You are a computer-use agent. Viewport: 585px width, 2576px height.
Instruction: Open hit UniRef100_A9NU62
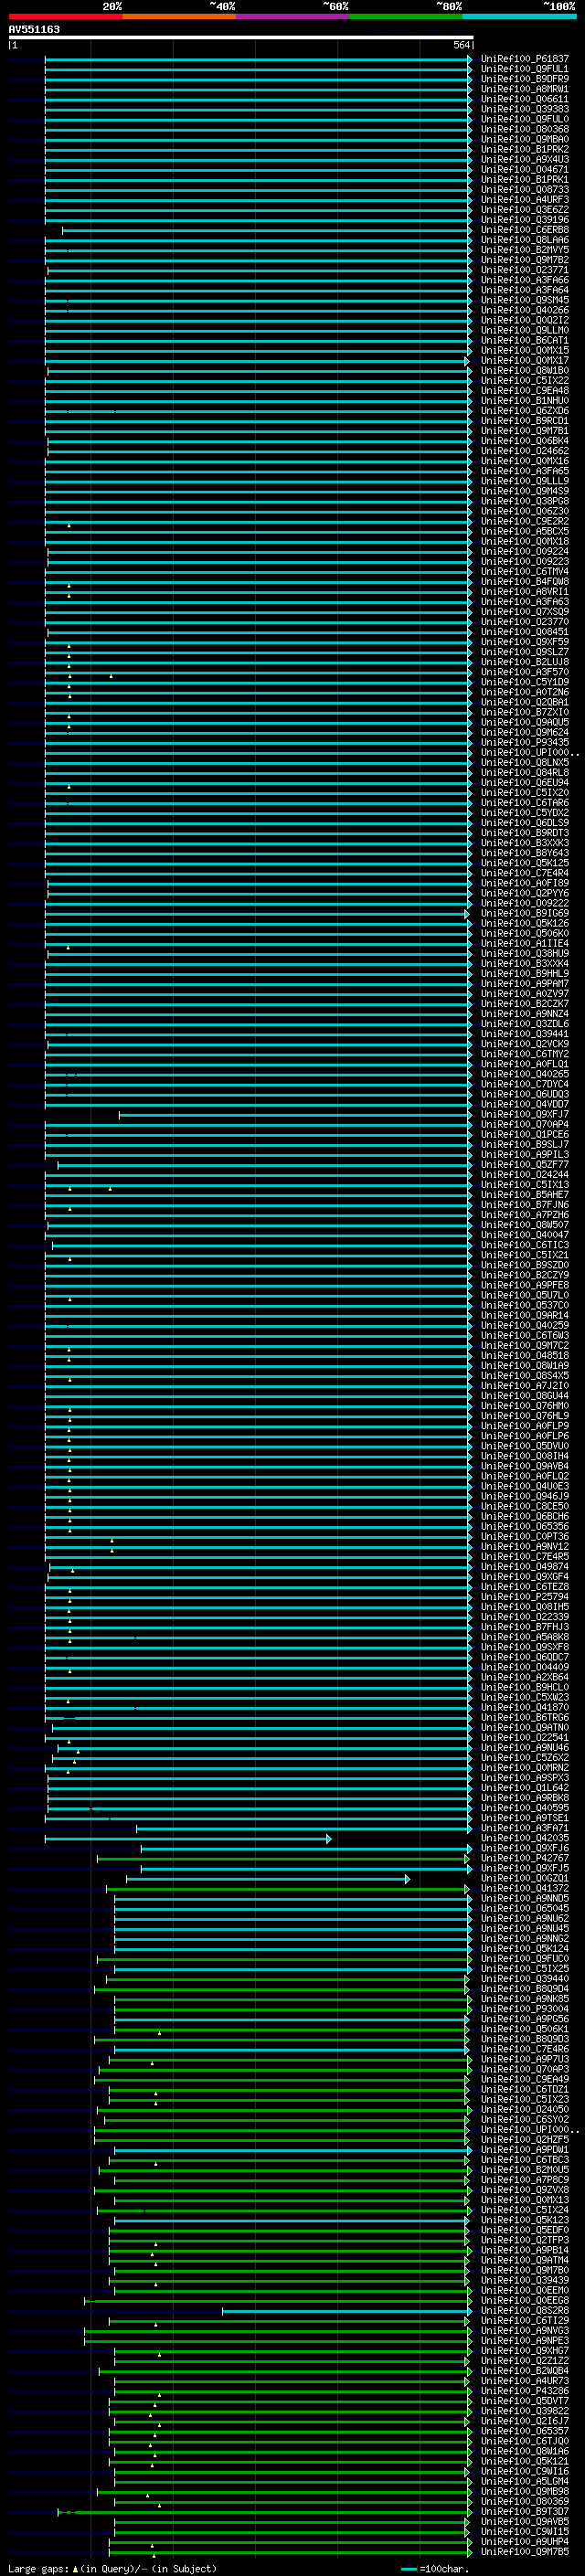click(x=525, y=1918)
